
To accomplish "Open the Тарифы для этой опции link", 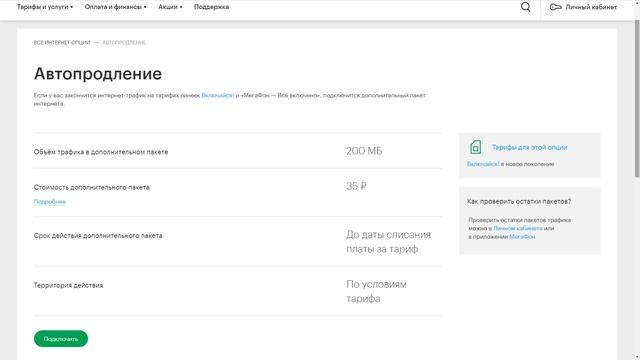I will (529, 147).
